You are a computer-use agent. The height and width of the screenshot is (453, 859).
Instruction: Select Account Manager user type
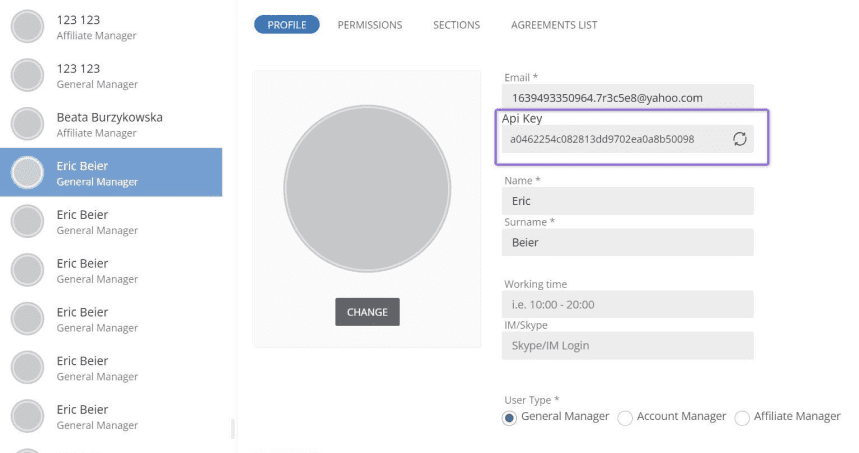(625, 418)
